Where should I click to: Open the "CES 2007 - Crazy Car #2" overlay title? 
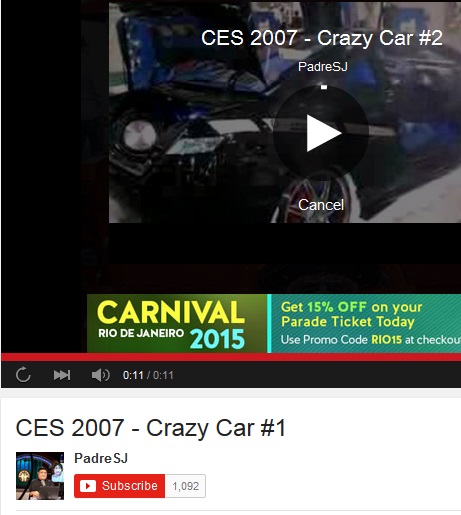[322, 37]
